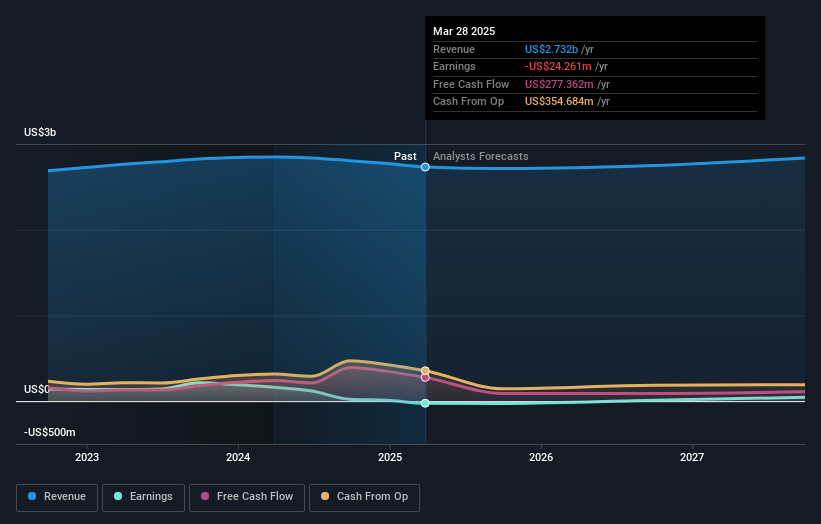Toggle the Earnings legend series
The width and height of the screenshot is (821, 524).
143,497
